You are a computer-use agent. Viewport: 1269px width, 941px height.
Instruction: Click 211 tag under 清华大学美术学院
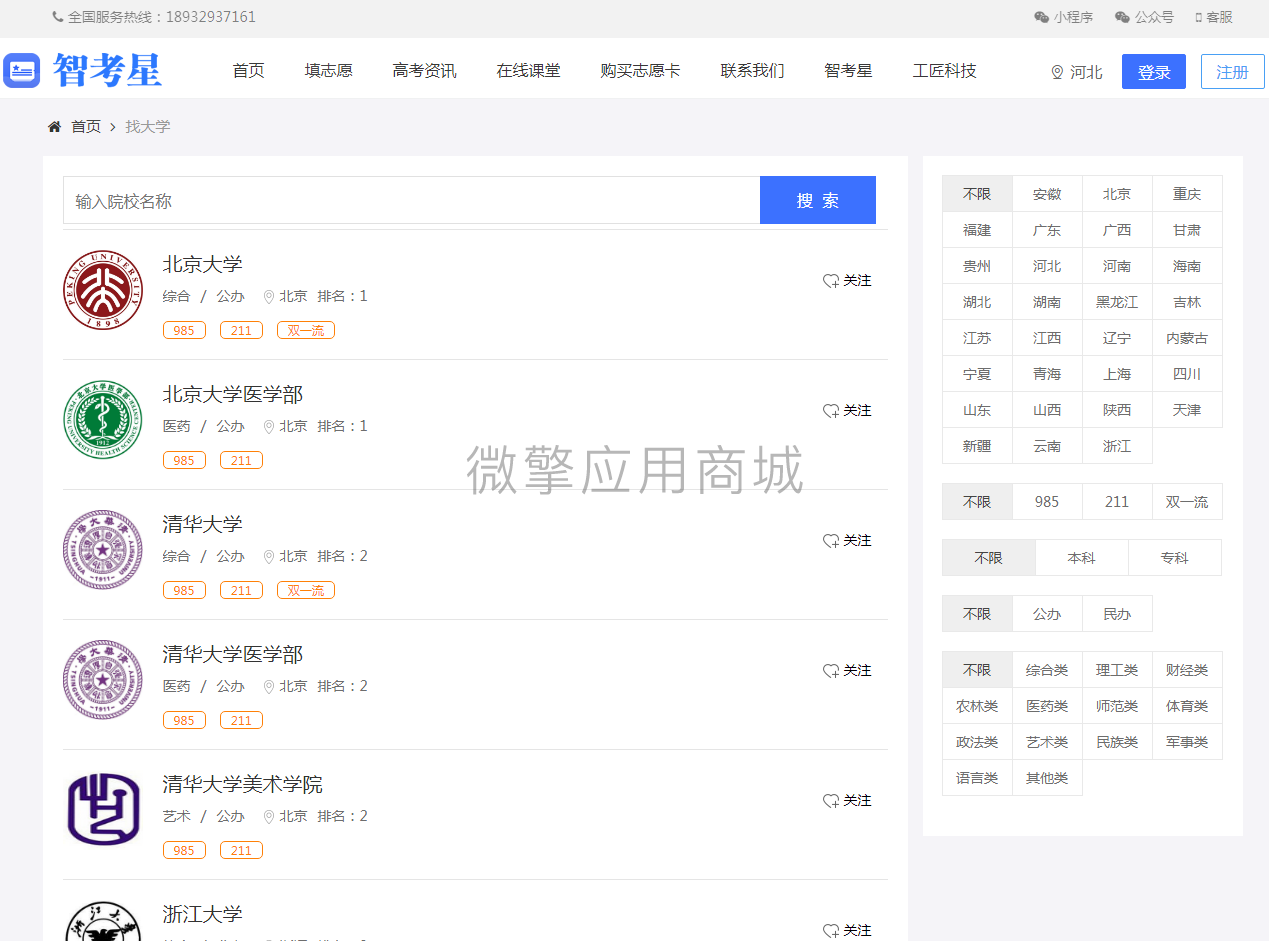point(241,850)
